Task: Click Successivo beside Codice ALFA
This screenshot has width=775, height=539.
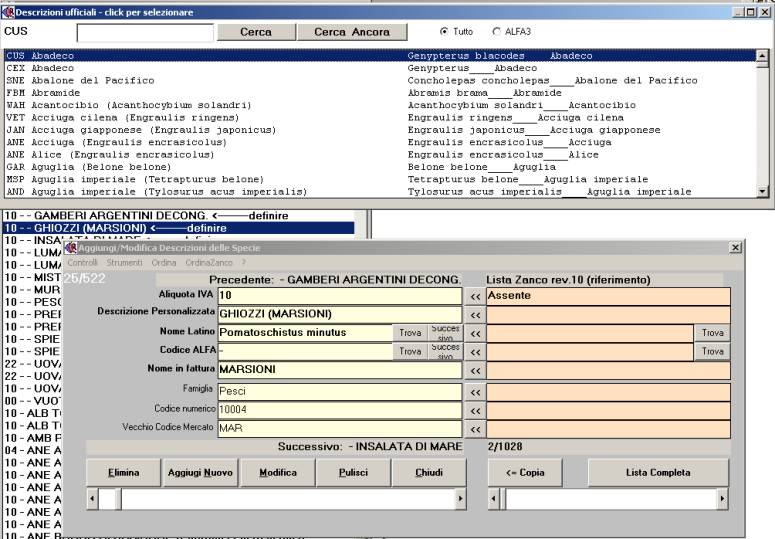Action: pyautogui.click(x=445, y=351)
